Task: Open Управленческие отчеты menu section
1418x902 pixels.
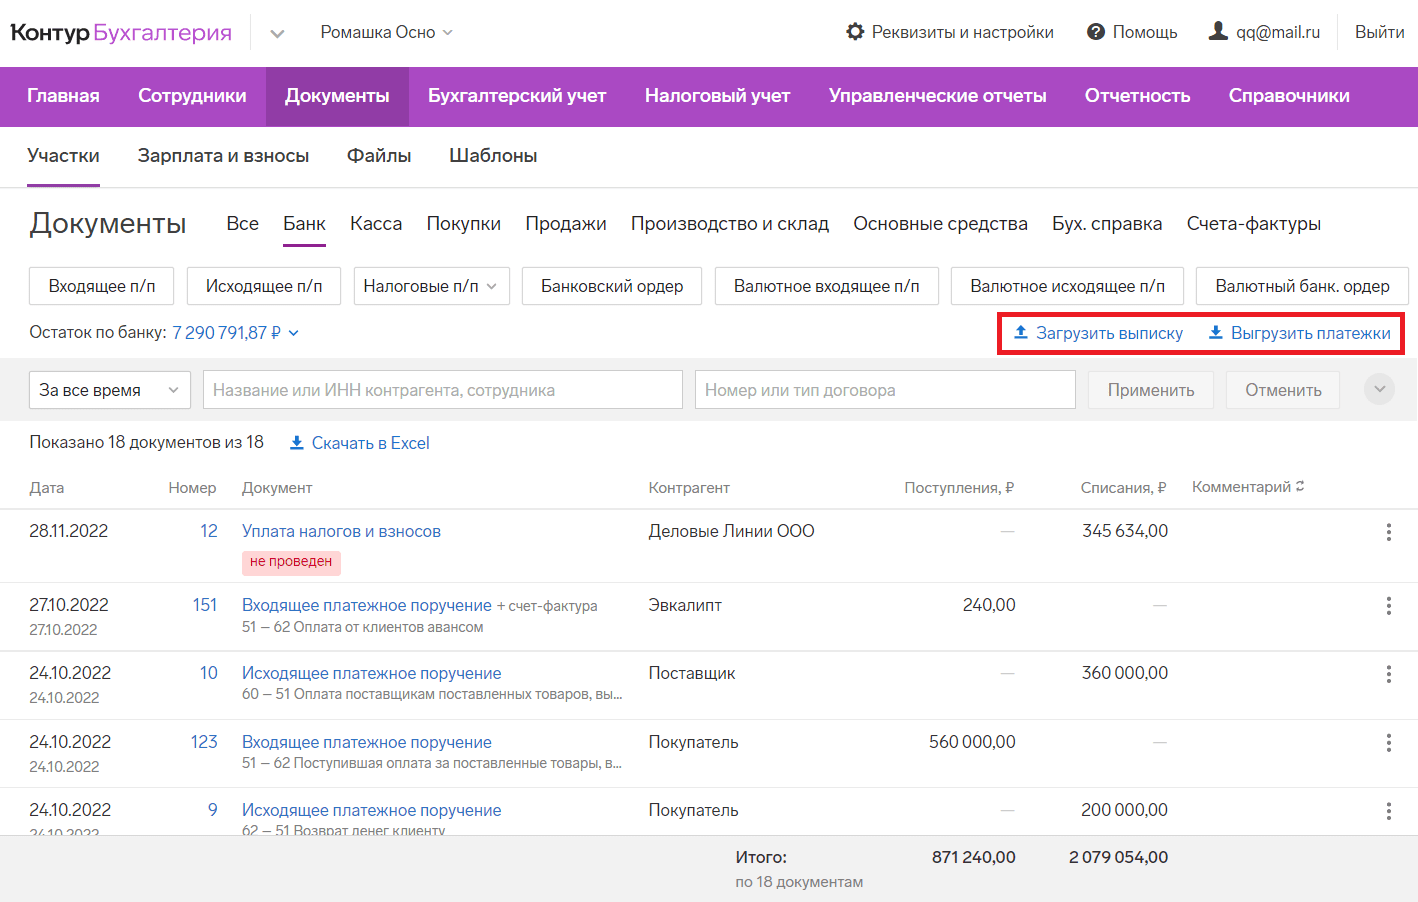Action: (937, 96)
